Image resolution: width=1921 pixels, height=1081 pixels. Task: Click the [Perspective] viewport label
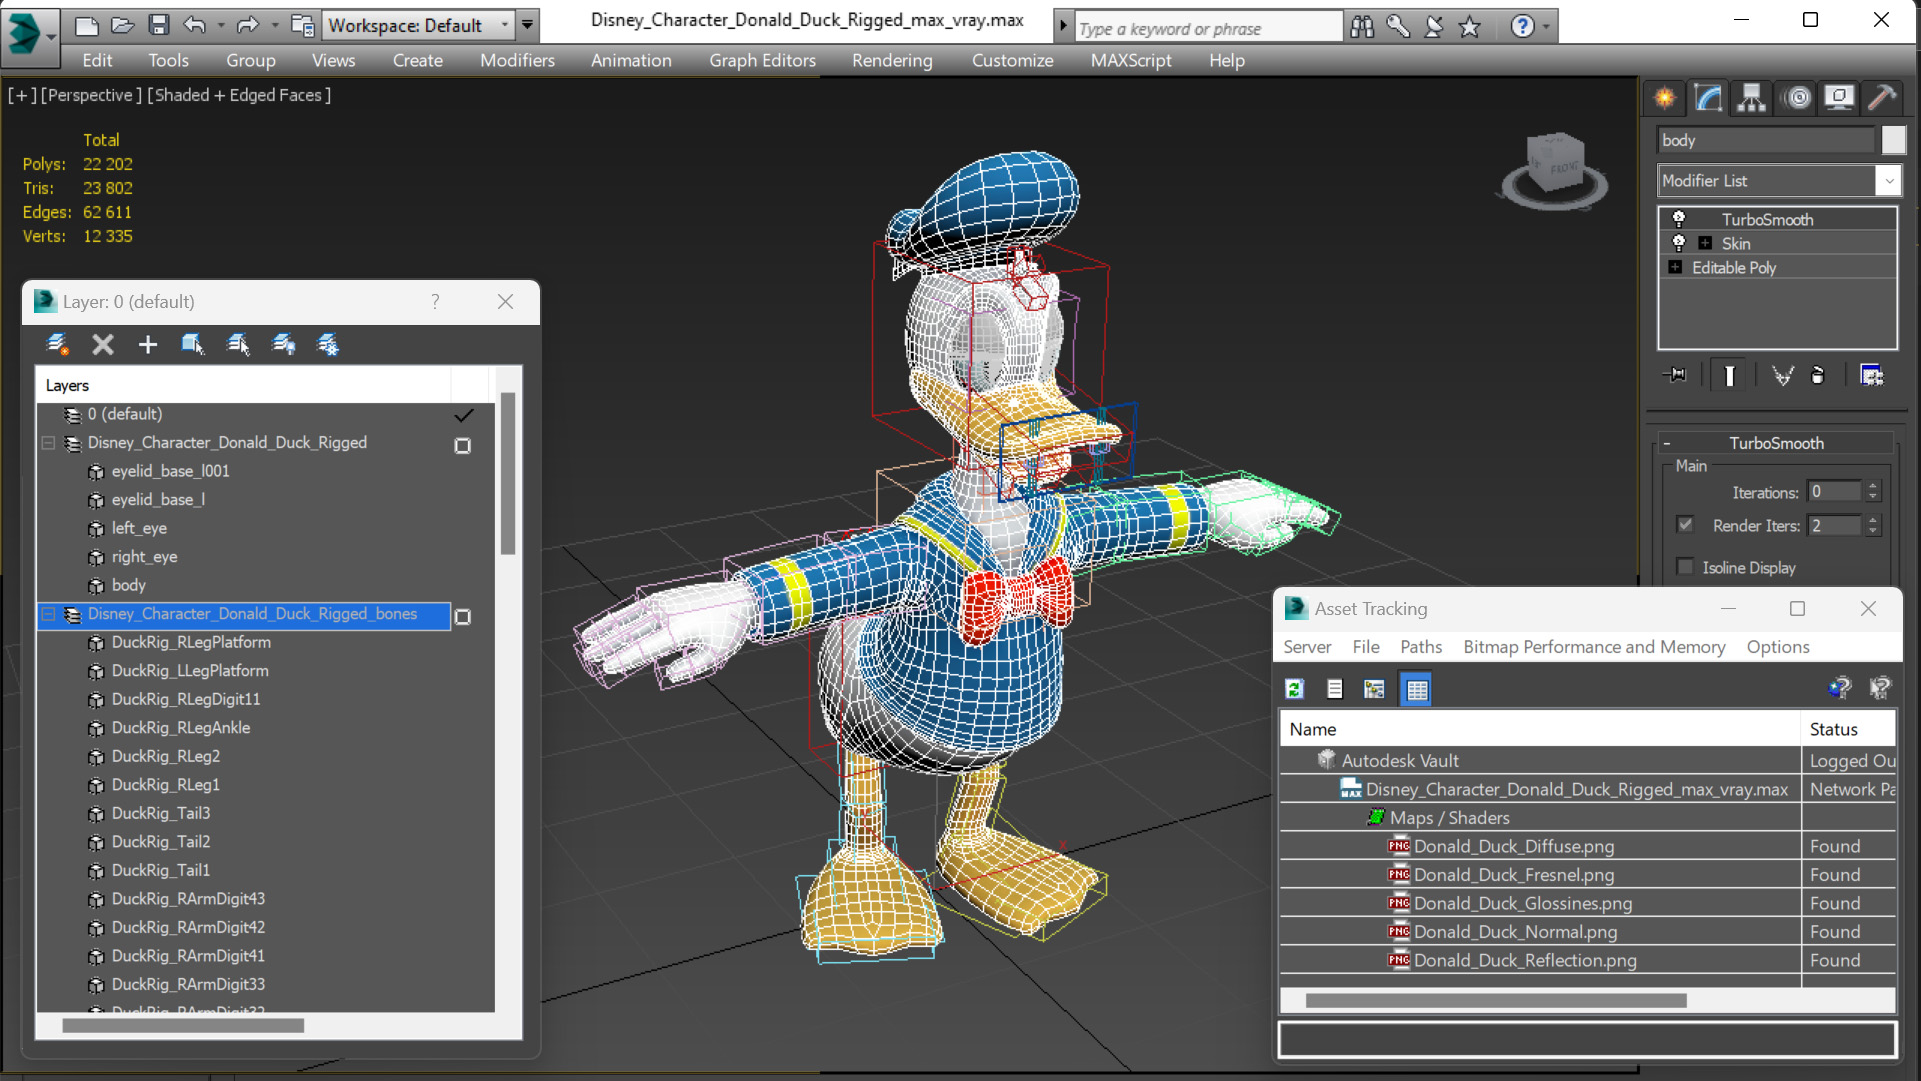[91, 95]
